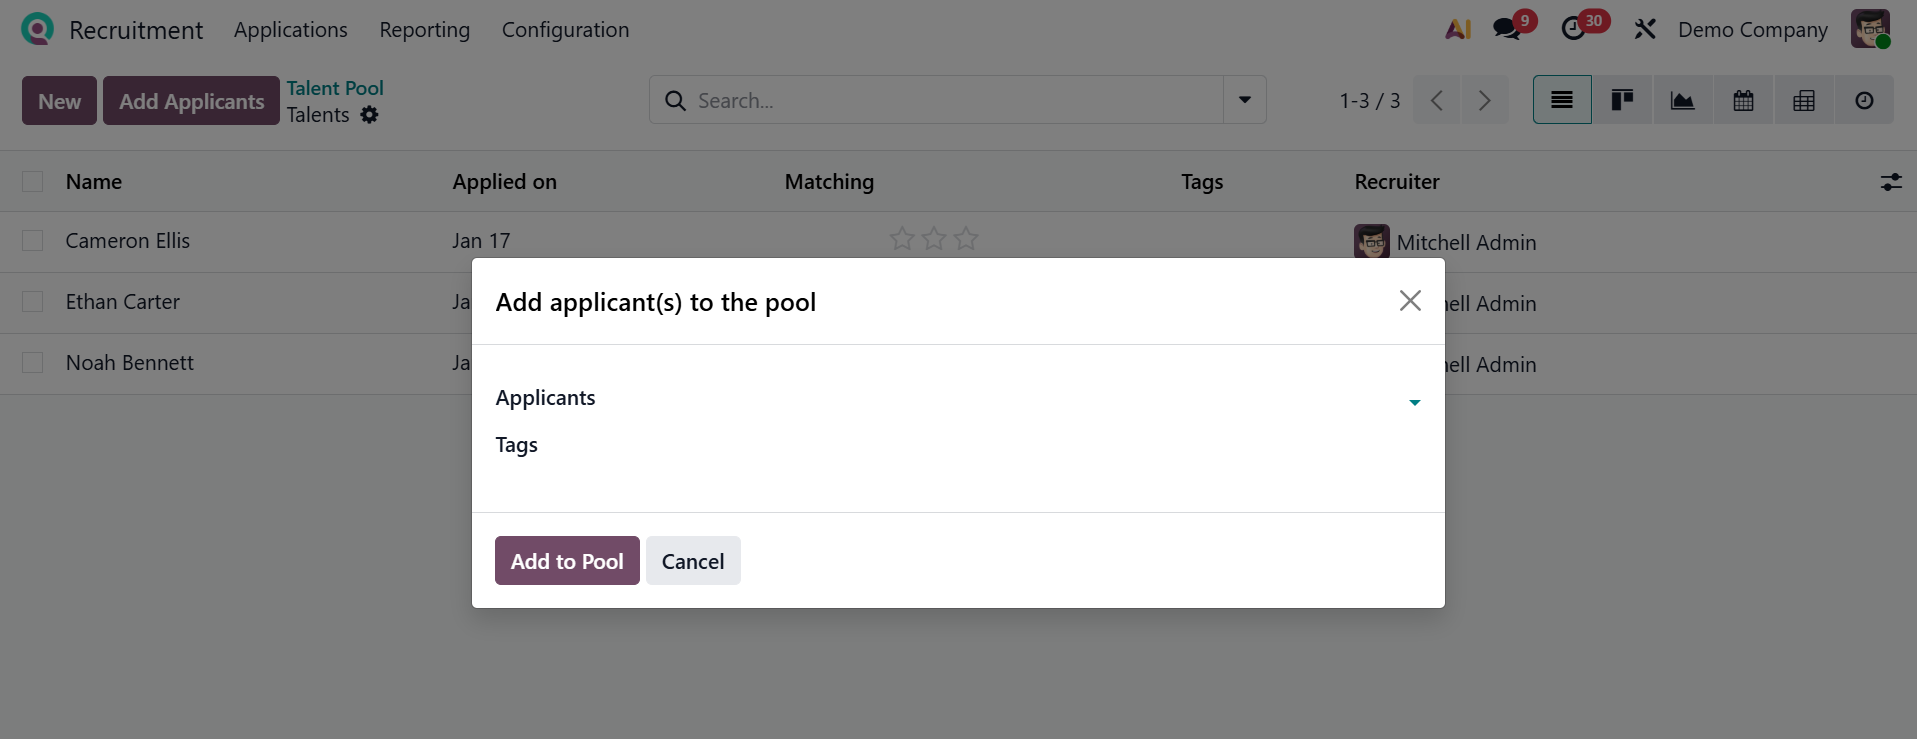Tick the Cameron Ellis row checkbox
The width and height of the screenshot is (1917, 739).
tap(33, 241)
